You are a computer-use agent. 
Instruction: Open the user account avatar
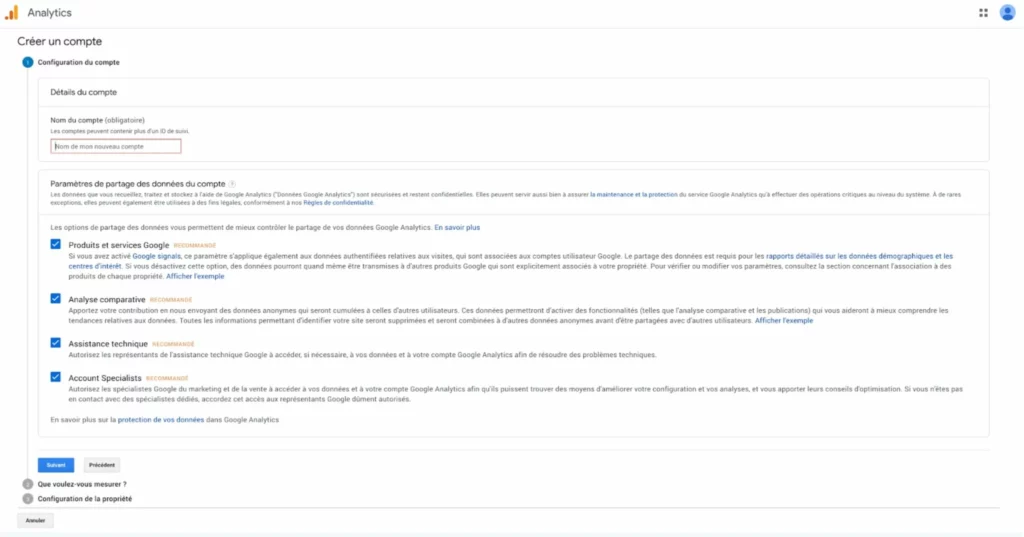click(x=1007, y=12)
